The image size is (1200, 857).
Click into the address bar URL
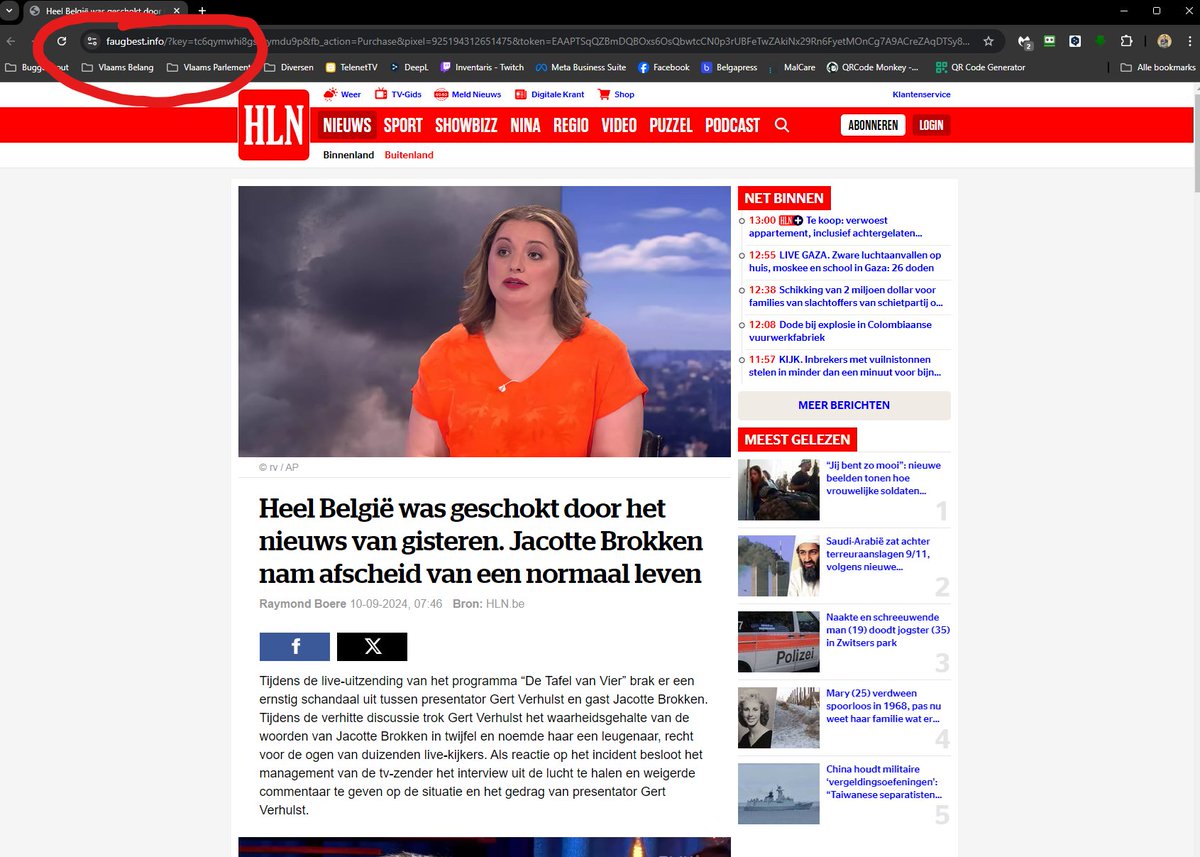[537, 41]
